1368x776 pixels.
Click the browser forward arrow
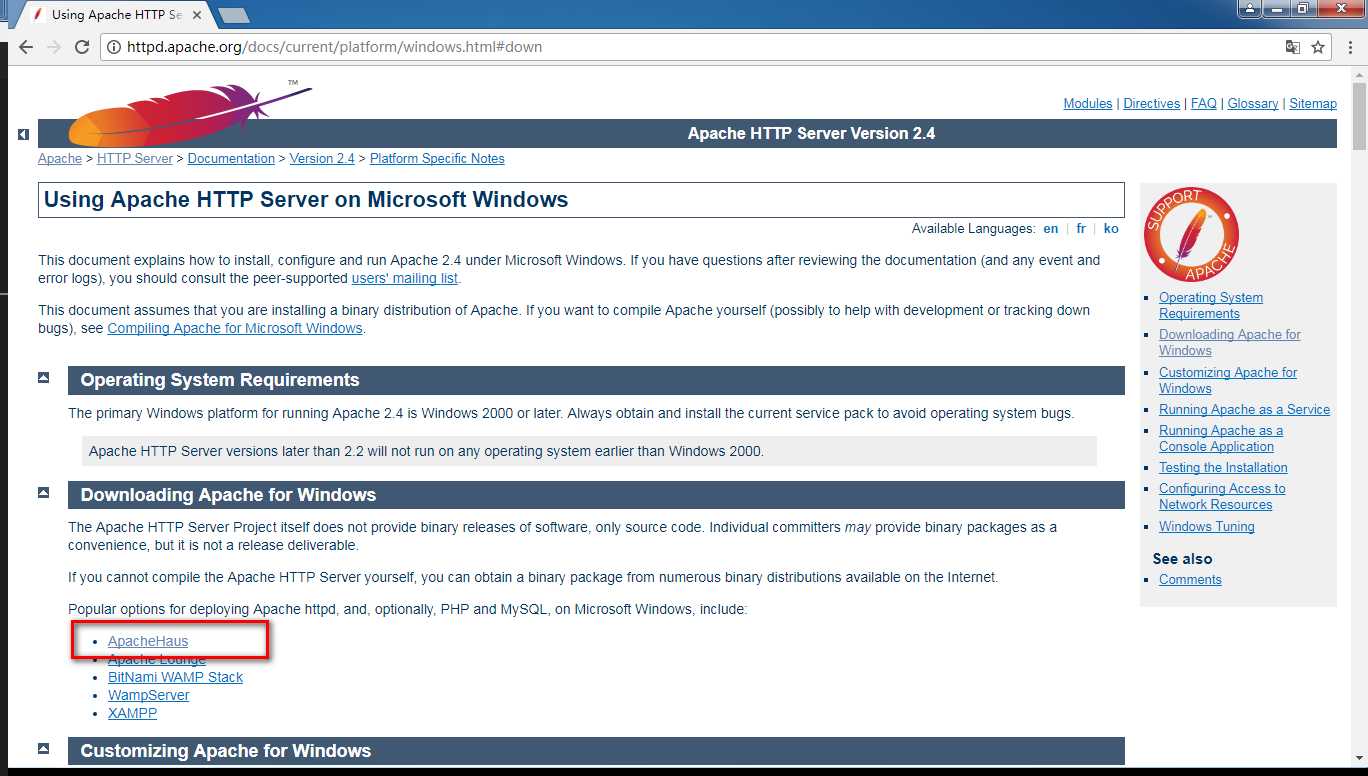[54, 47]
